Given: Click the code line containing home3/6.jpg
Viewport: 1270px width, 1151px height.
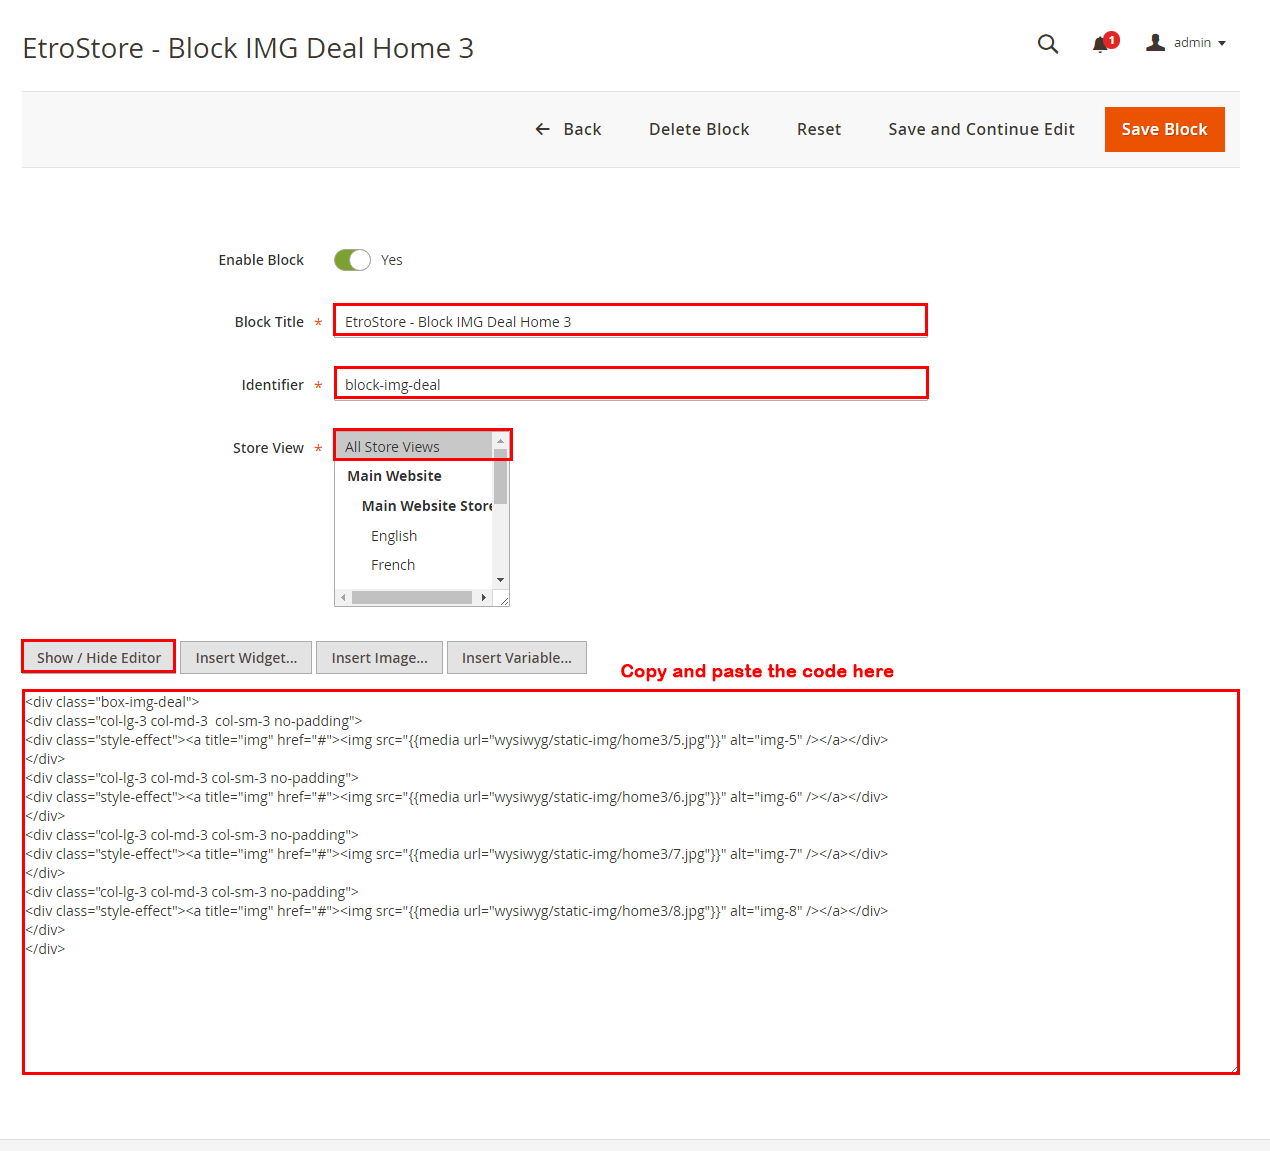Looking at the screenshot, I should [x=456, y=797].
